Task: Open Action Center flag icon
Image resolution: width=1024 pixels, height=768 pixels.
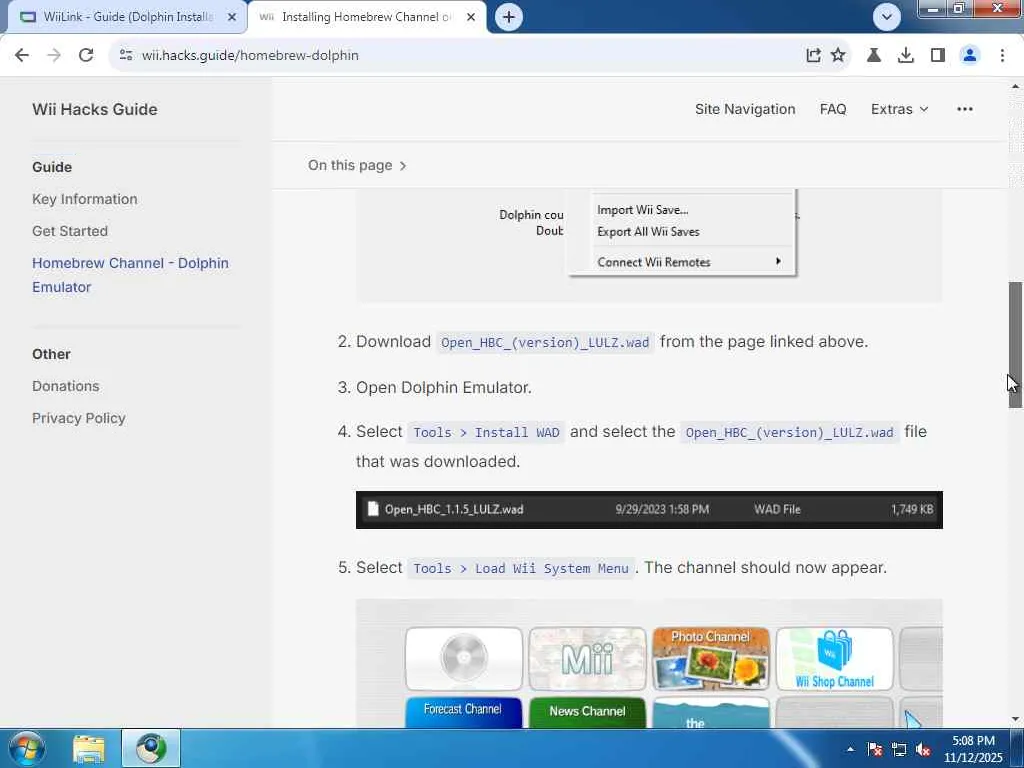Action: click(x=875, y=749)
